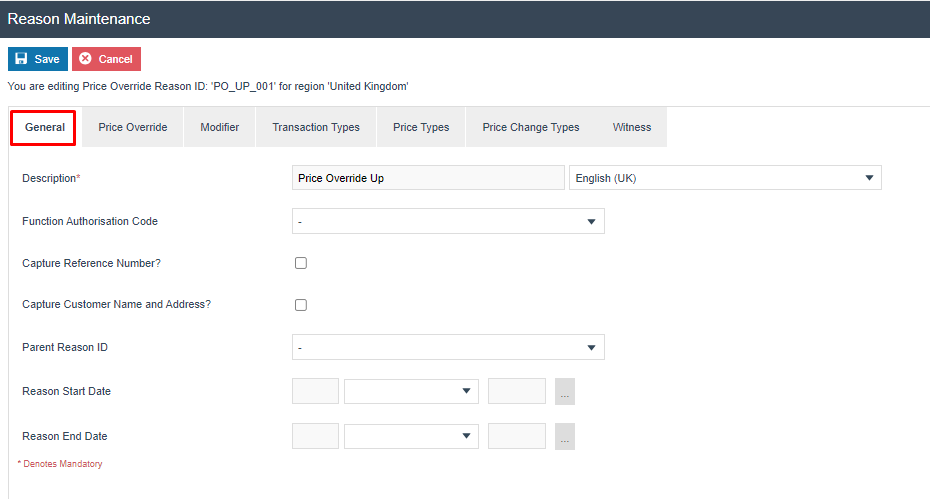Click the Denotes Mandatory note
The height and width of the screenshot is (499, 930).
60,464
